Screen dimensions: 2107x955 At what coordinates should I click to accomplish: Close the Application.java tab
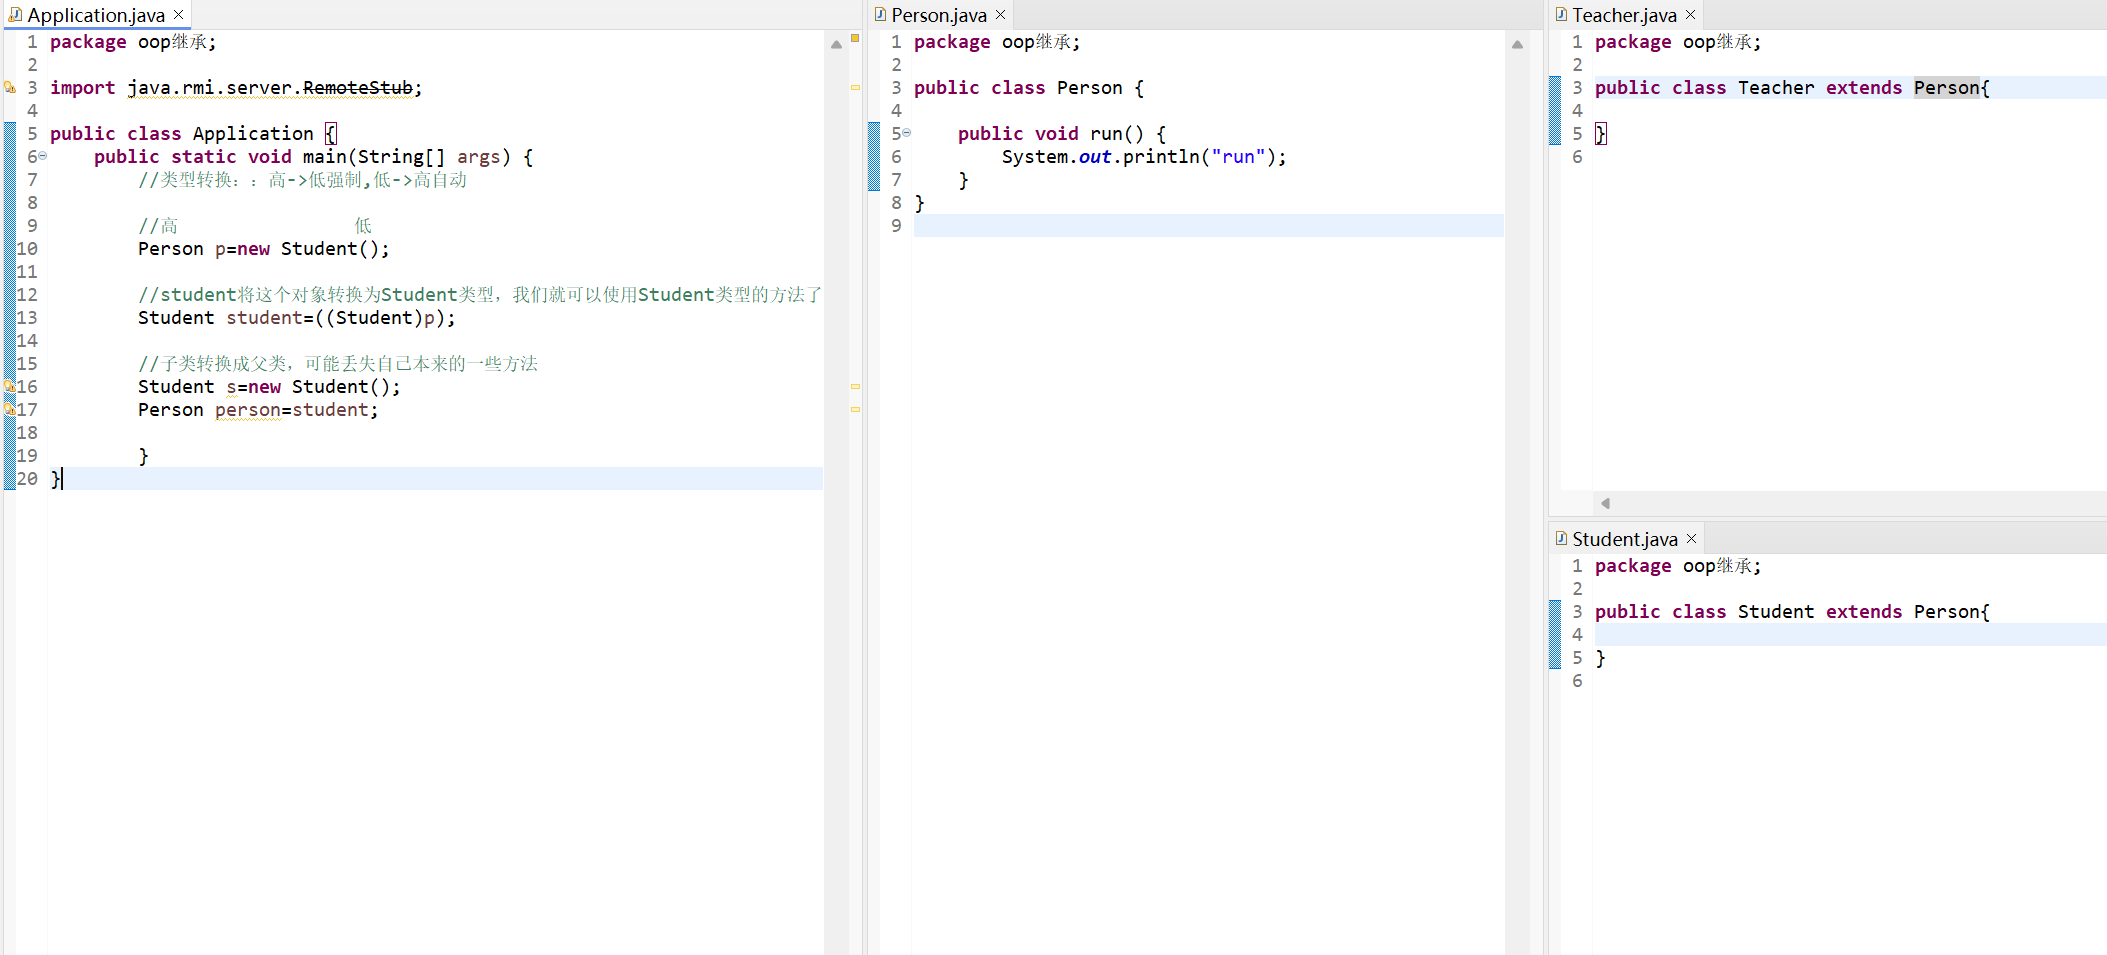pos(179,15)
